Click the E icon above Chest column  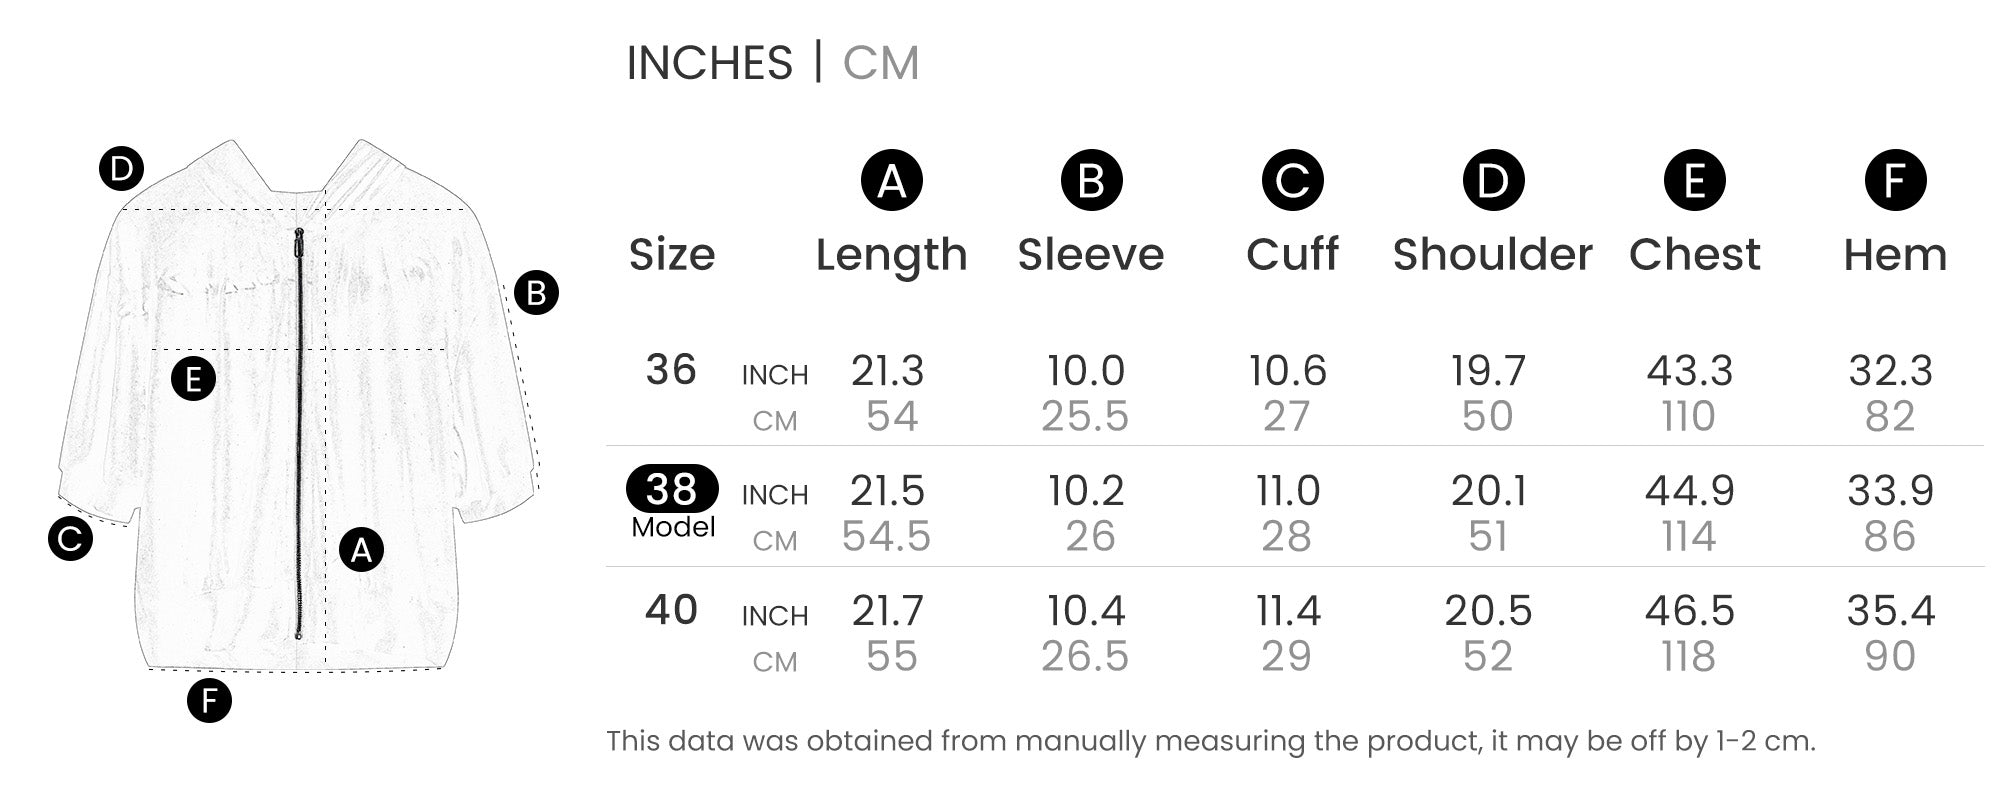pyautogui.click(x=1694, y=181)
